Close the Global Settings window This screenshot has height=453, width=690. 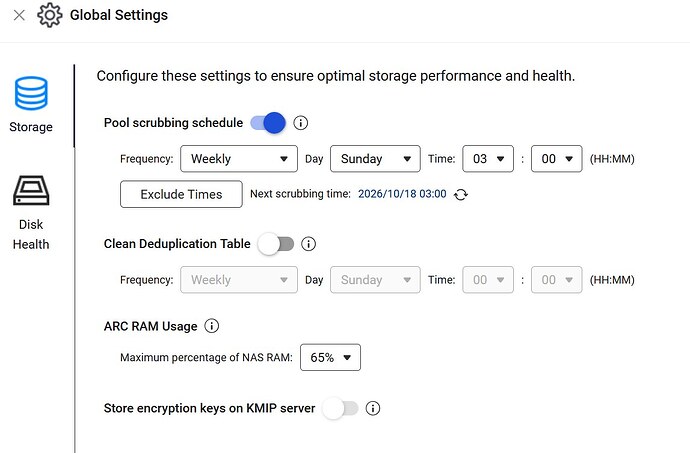[x=19, y=15]
